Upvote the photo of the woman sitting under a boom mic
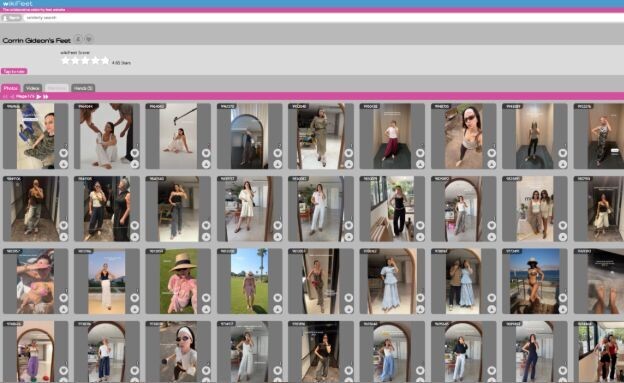The height and width of the screenshot is (383, 624). [x=206, y=164]
